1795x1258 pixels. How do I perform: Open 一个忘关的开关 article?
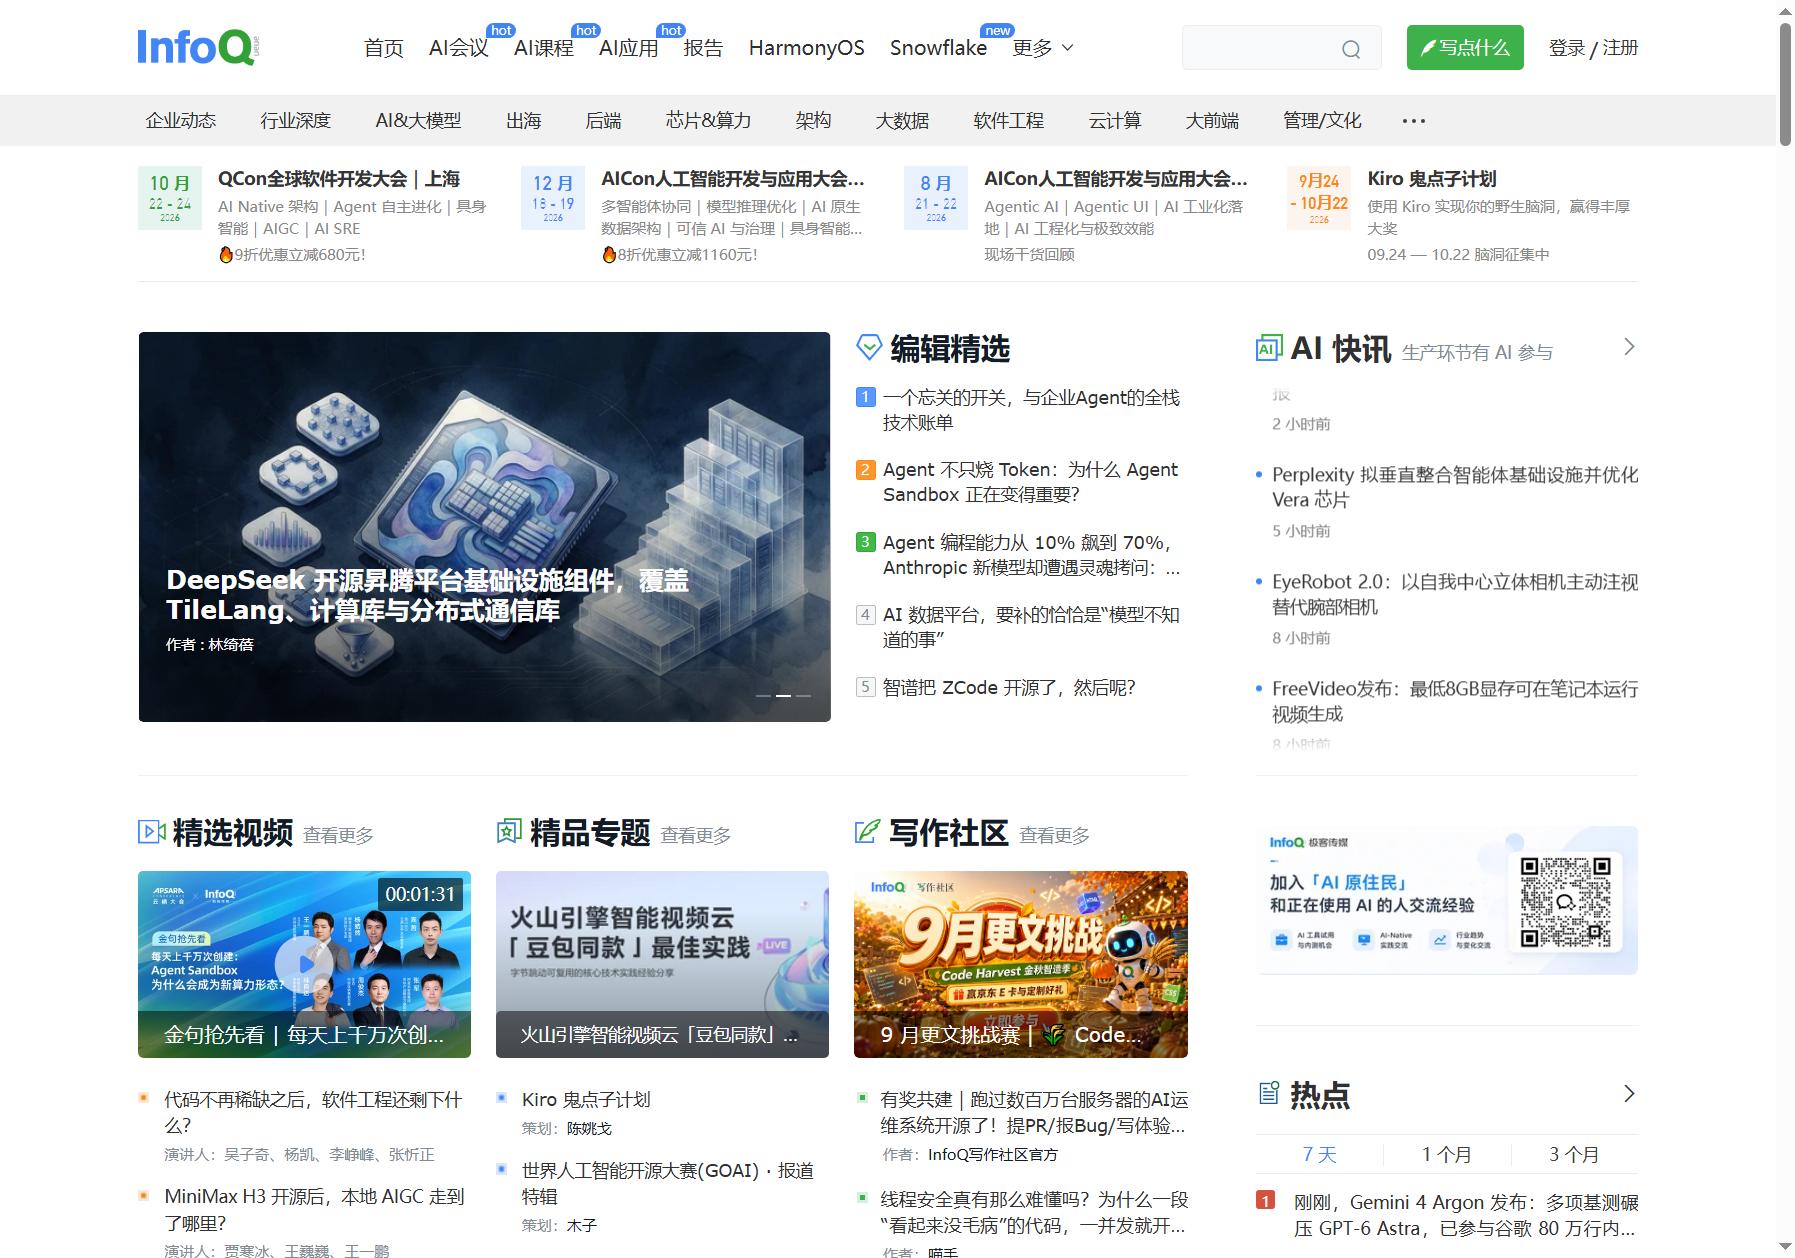pos(1031,410)
